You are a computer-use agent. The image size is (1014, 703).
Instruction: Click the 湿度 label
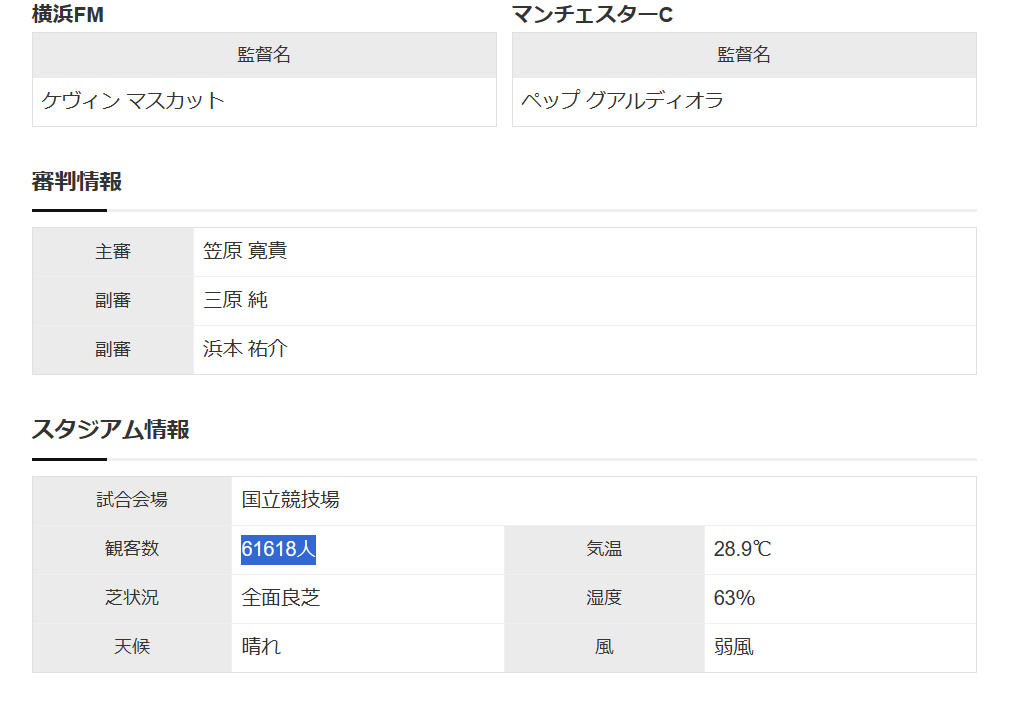tap(604, 598)
